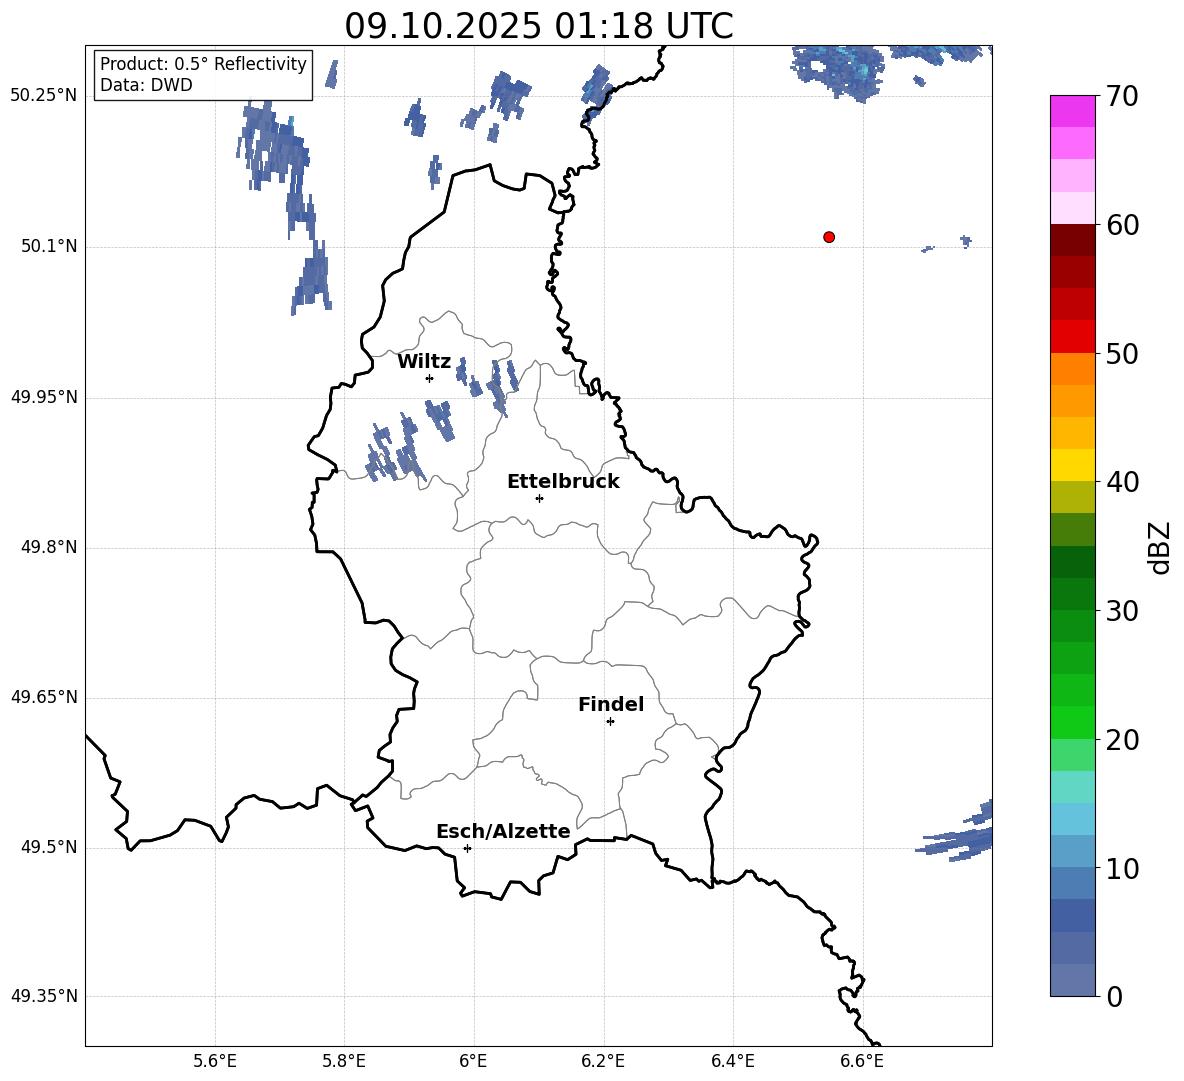Viewport: 1184px width, 1081px height.
Task: Click the Wiltz station cross marker
Action: [x=430, y=378]
